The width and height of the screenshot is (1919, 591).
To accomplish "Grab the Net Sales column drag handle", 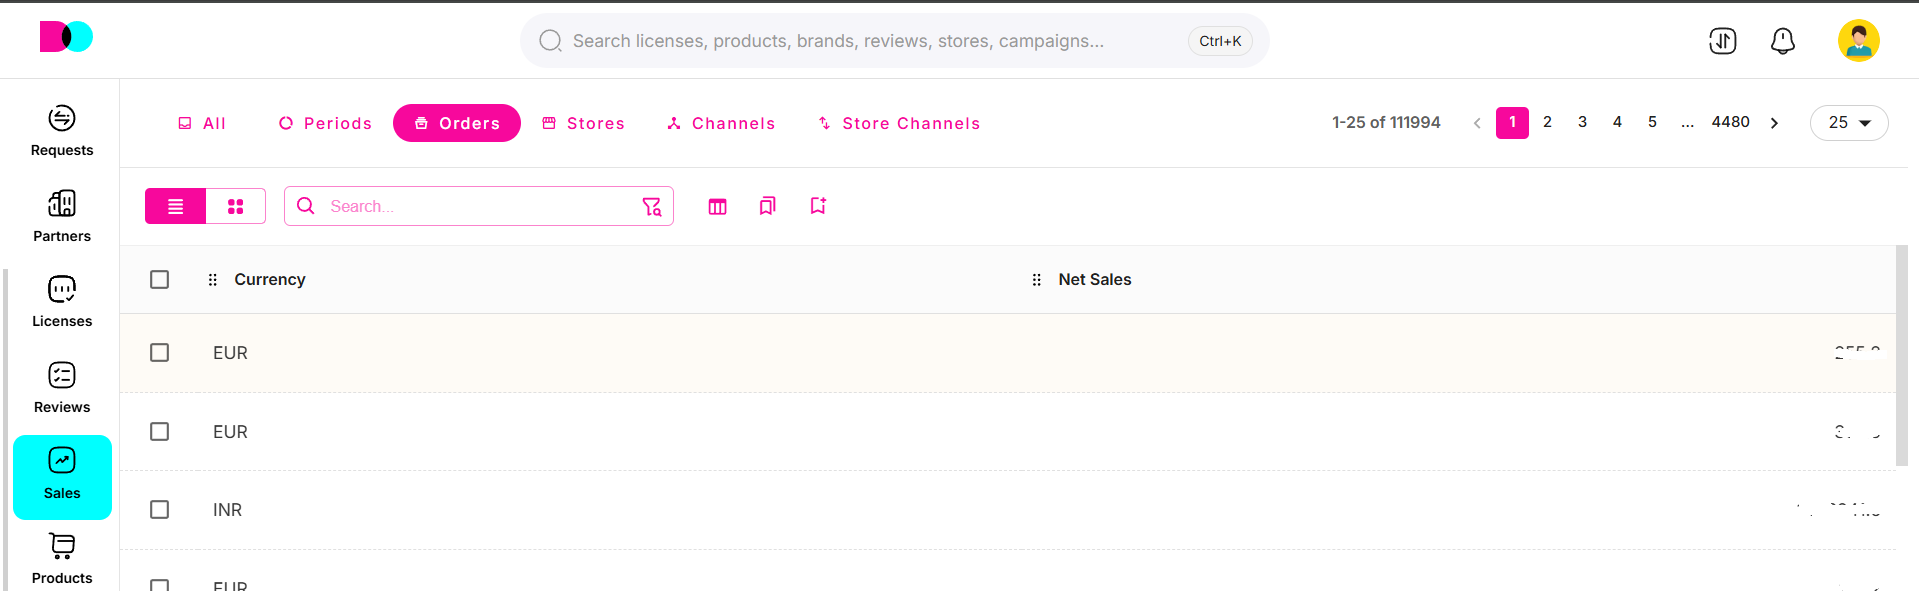I will [1036, 280].
